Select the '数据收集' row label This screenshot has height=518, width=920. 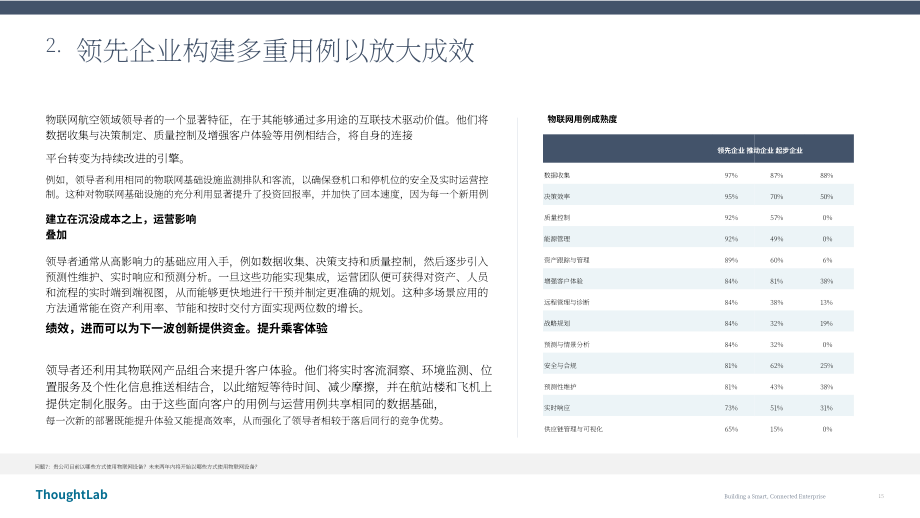[557, 175]
